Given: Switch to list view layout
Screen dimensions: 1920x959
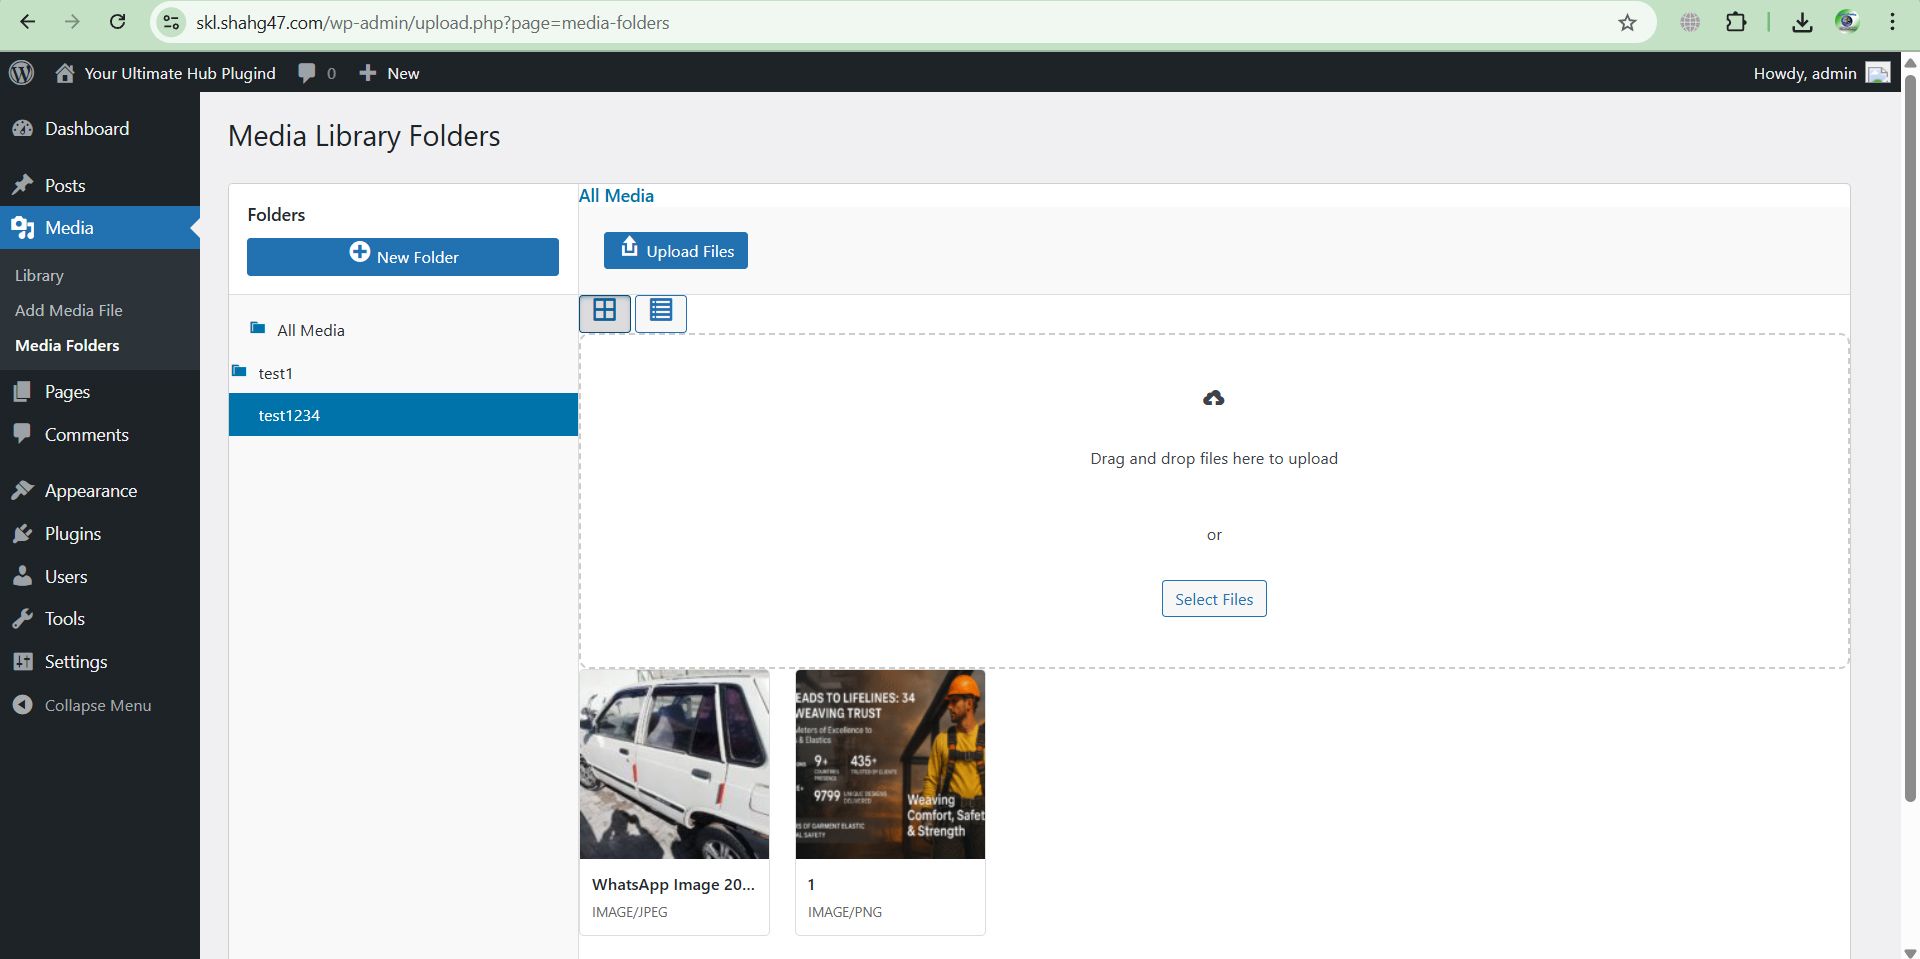Looking at the screenshot, I should pyautogui.click(x=660, y=312).
